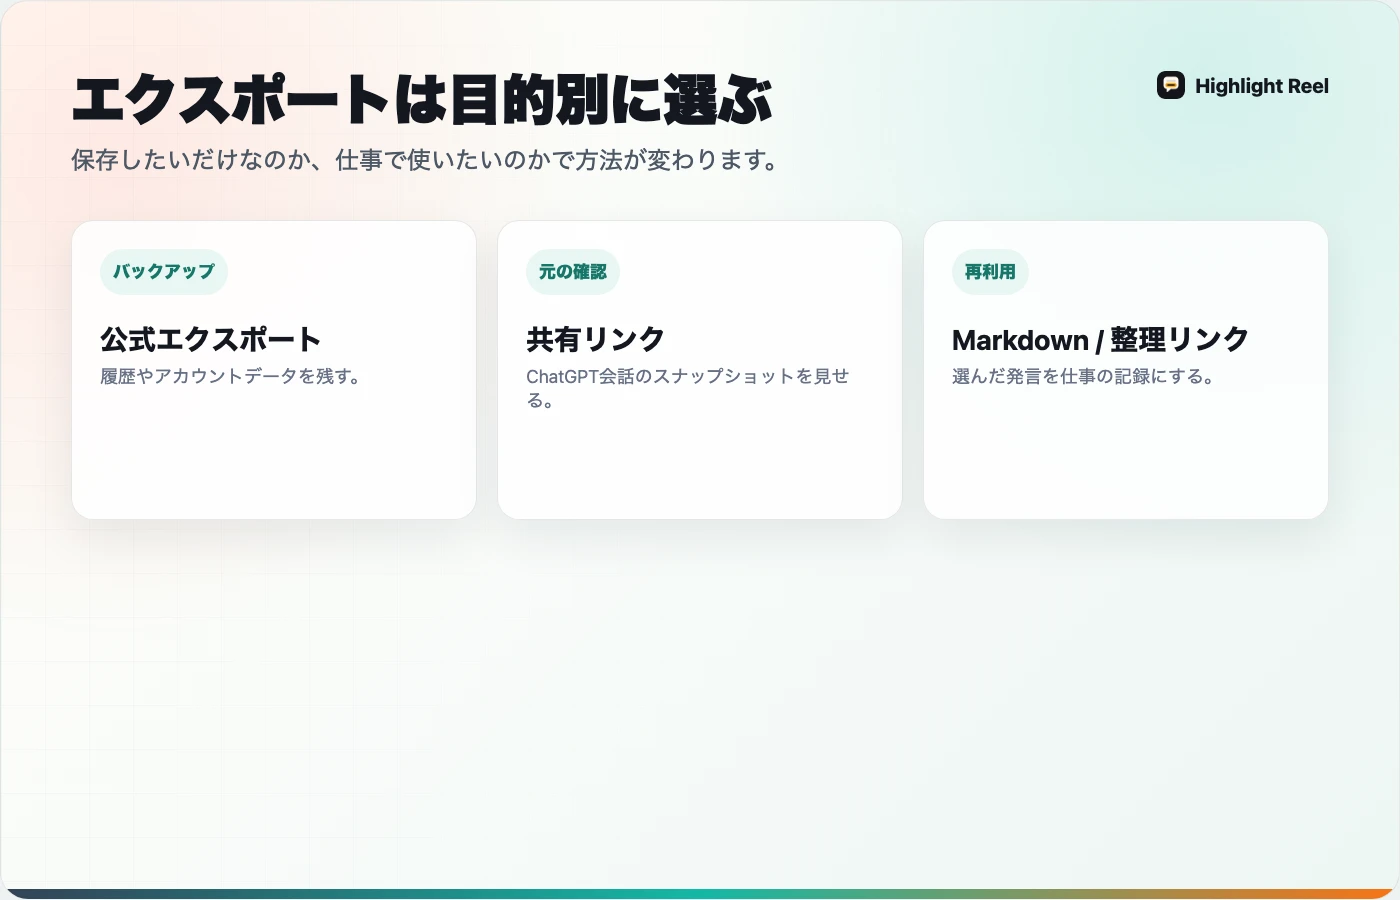Click the Highlight Reel chat bubble logo icon
1400x900 pixels.
point(1171,86)
